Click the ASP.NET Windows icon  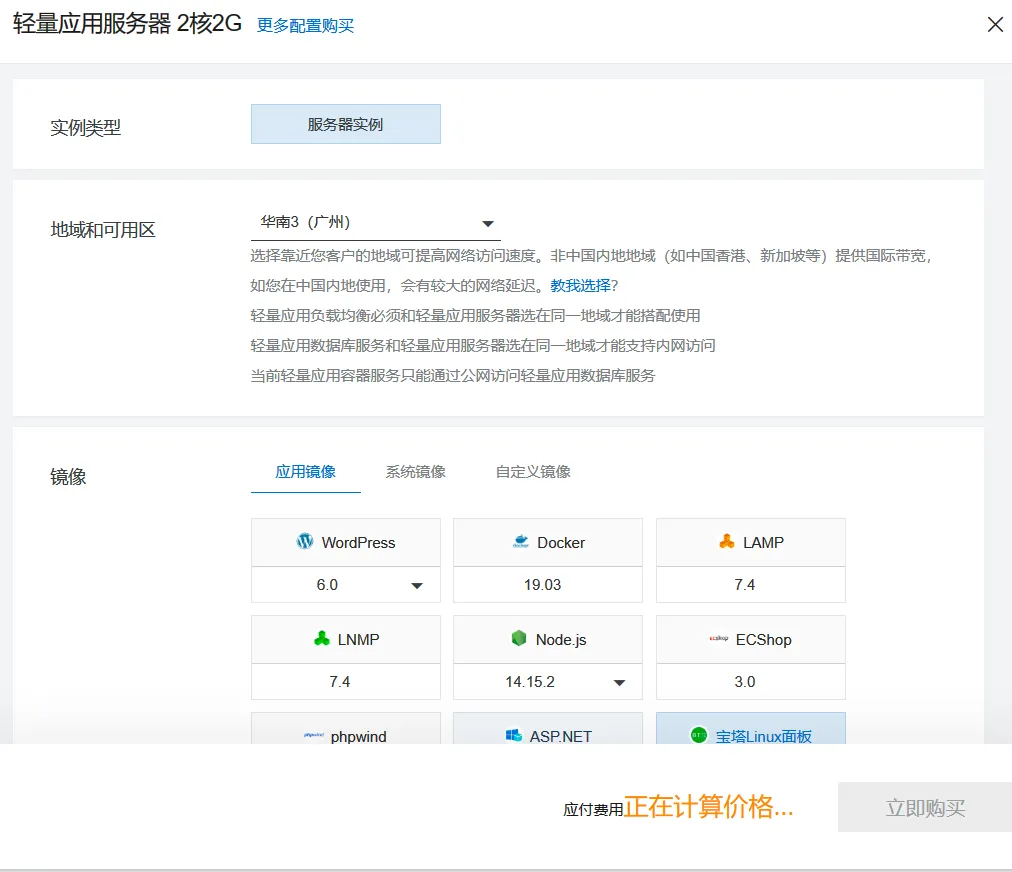514,736
